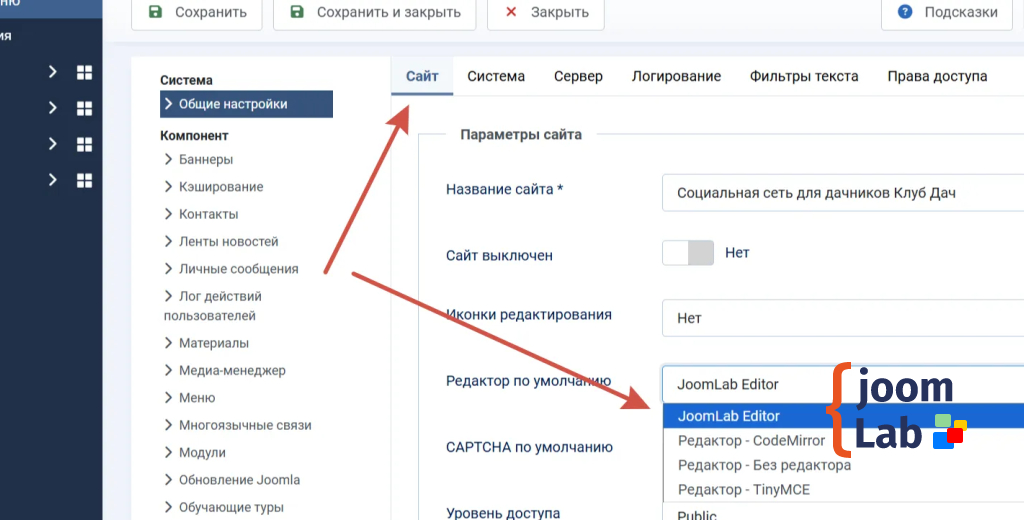Select Общие настройки in sidebar
The height and width of the screenshot is (520, 1024).
tap(246, 105)
